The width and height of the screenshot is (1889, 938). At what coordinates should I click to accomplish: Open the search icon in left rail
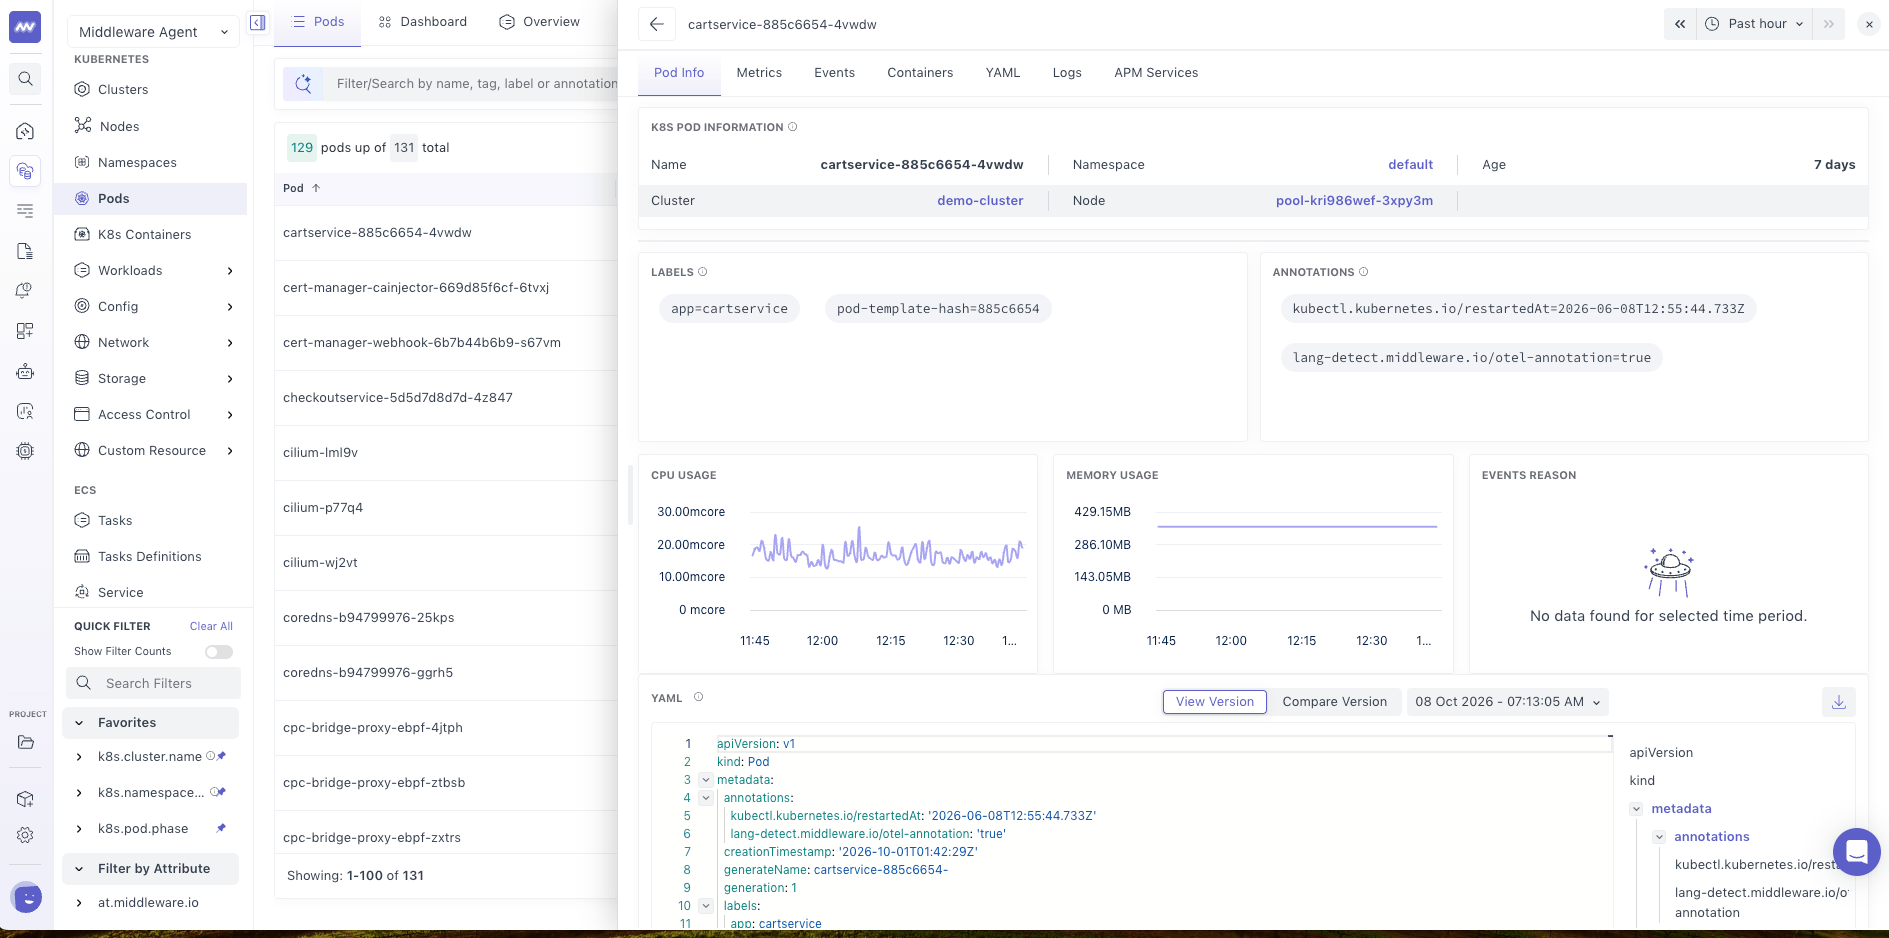coord(26,79)
